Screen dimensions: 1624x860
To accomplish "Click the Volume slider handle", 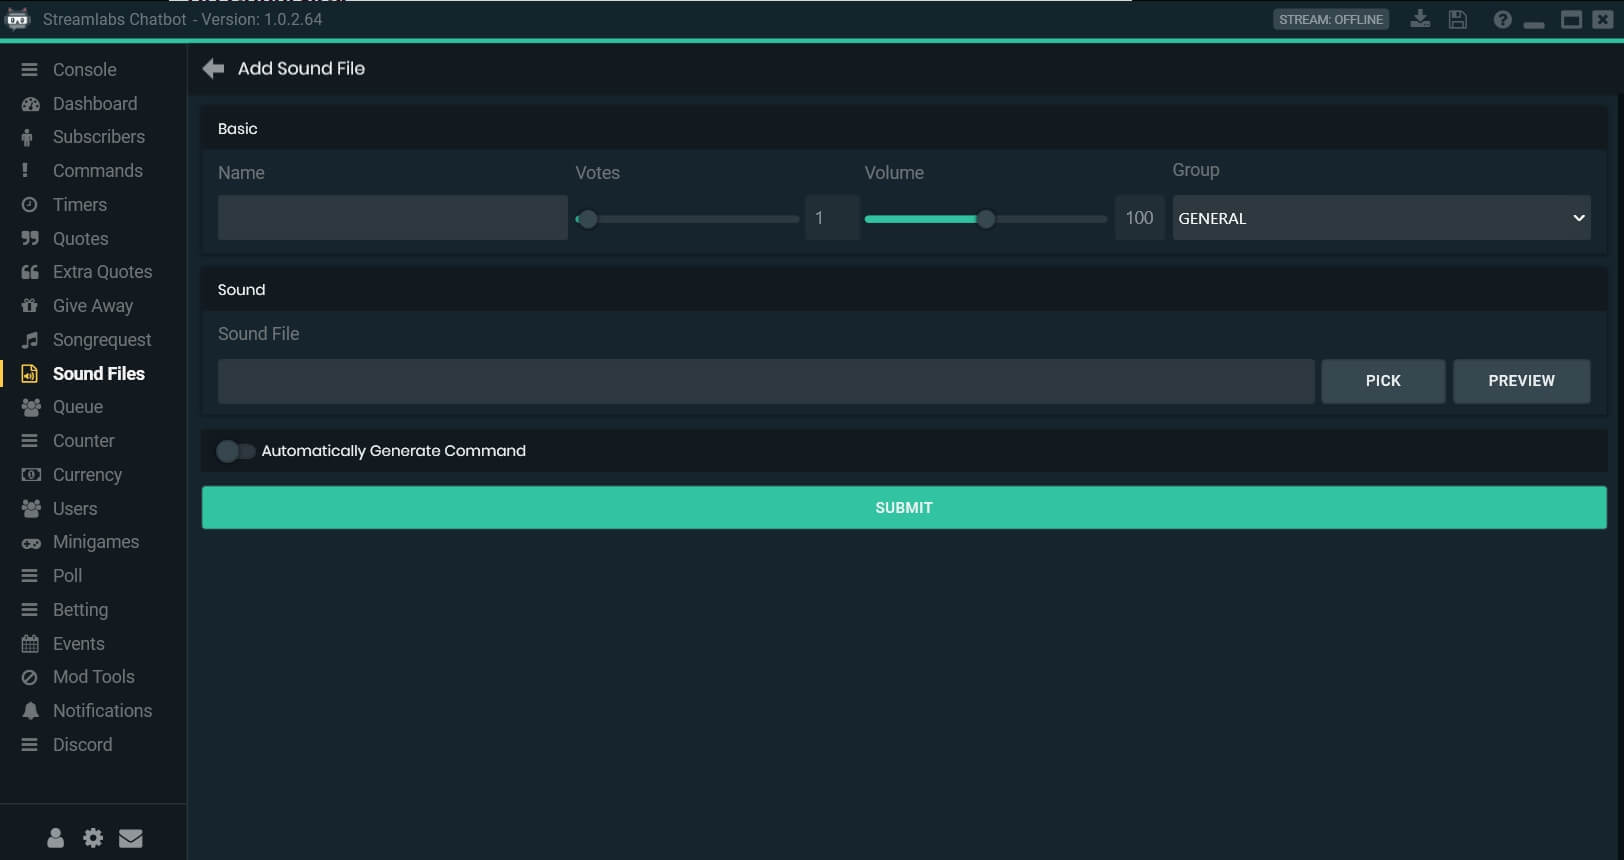I will point(986,219).
